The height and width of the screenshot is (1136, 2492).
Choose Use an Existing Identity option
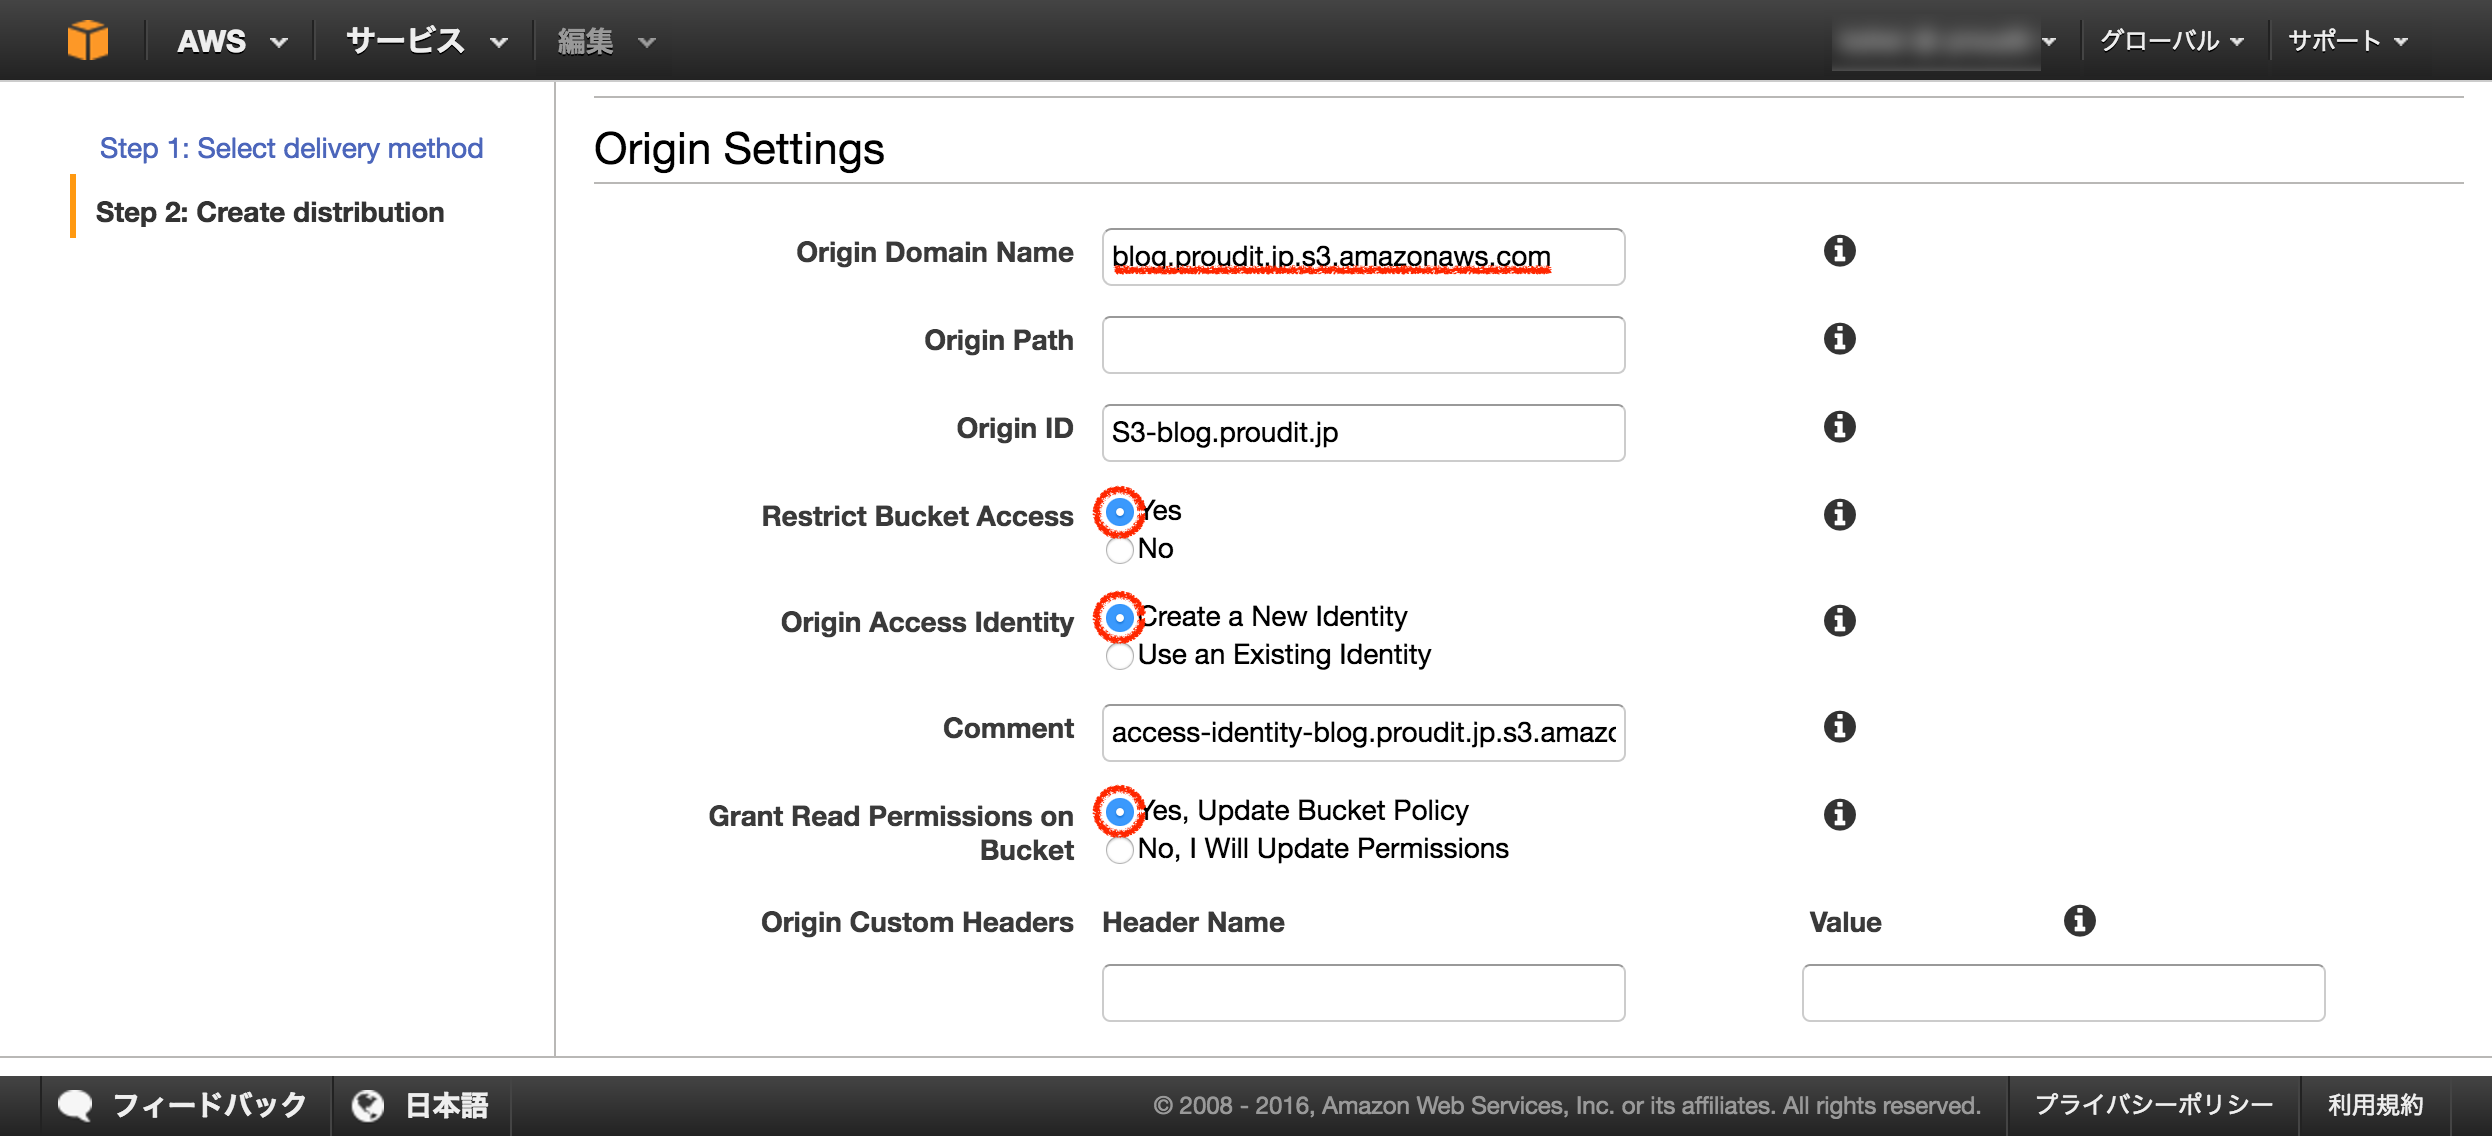coord(1120,656)
